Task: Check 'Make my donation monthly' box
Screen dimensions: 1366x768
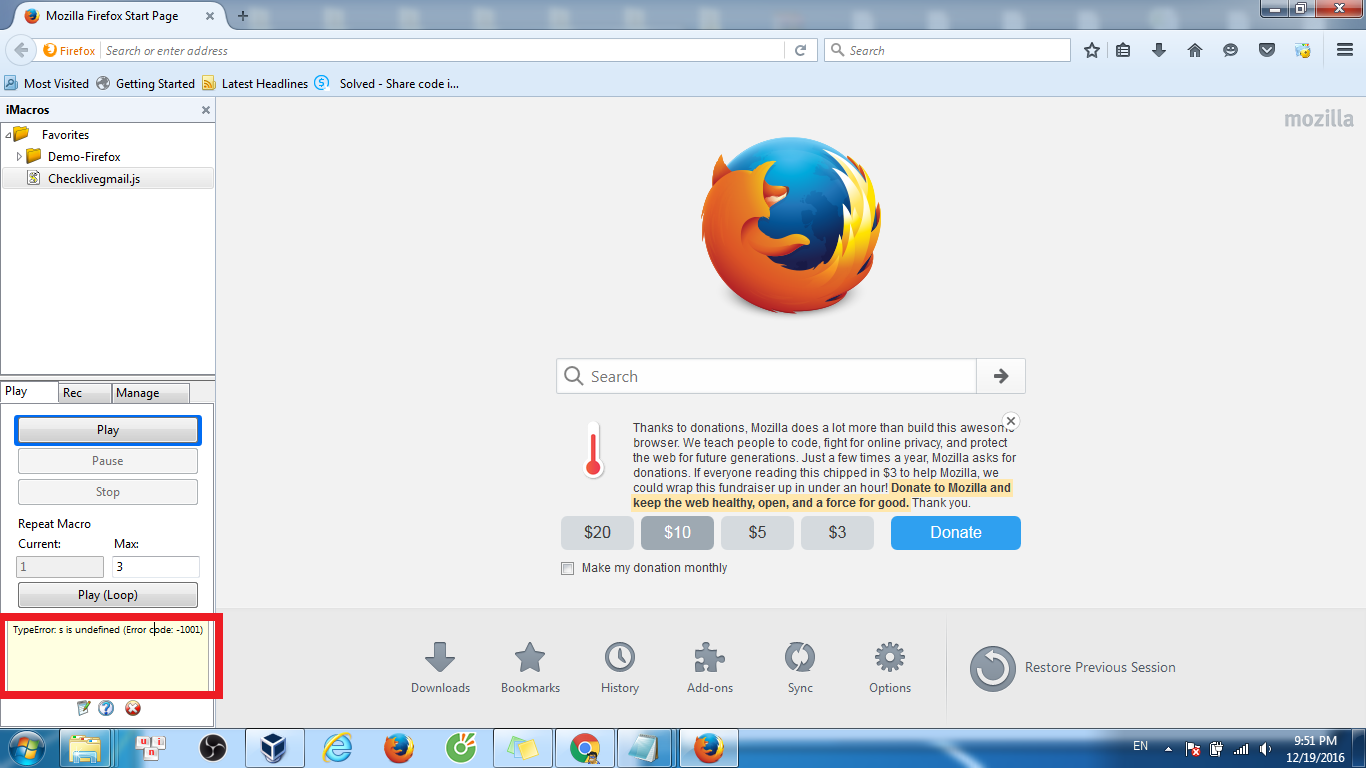Action: (568, 568)
